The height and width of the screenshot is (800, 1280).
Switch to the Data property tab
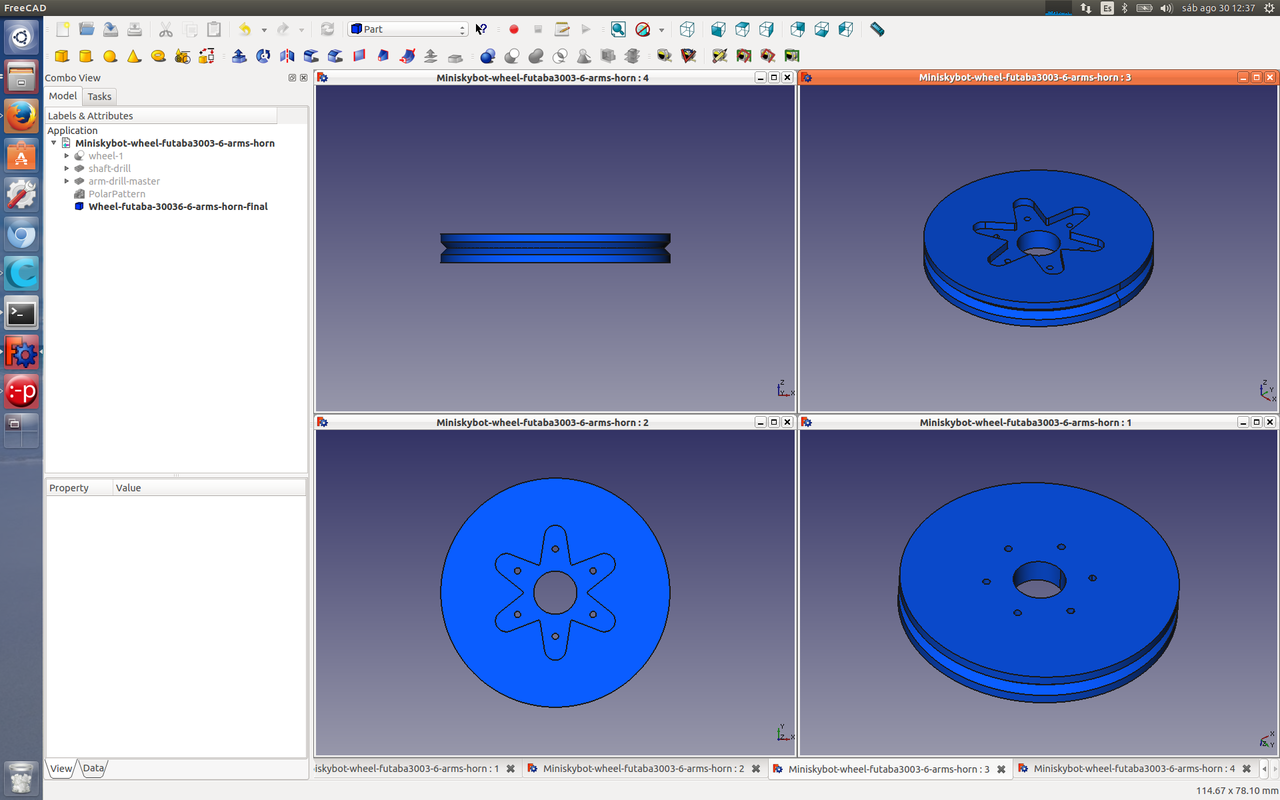pos(93,768)
